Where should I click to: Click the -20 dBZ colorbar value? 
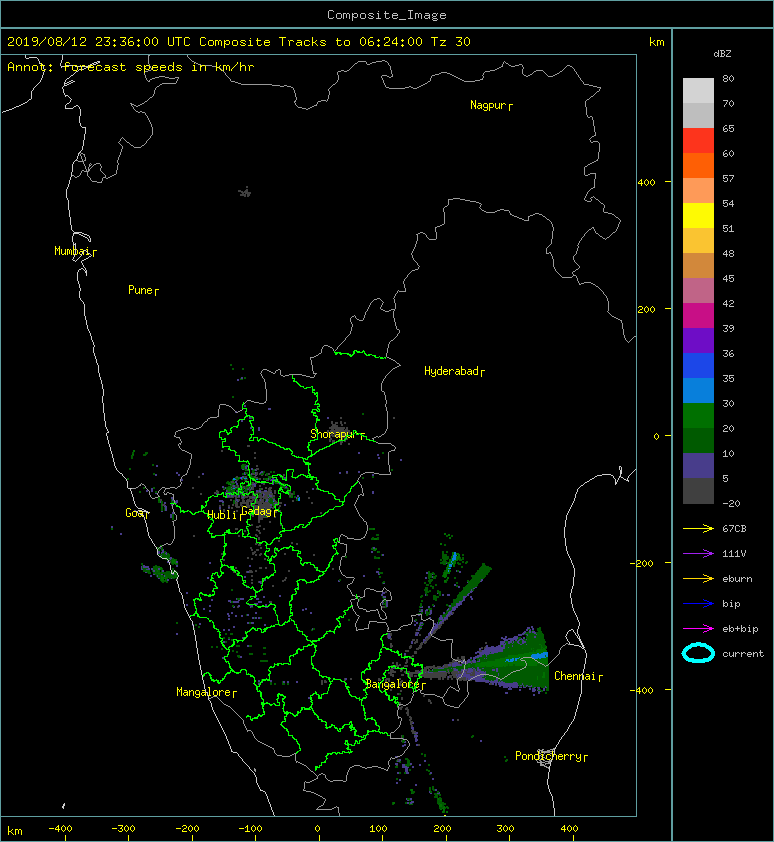(x=732, y=503)
